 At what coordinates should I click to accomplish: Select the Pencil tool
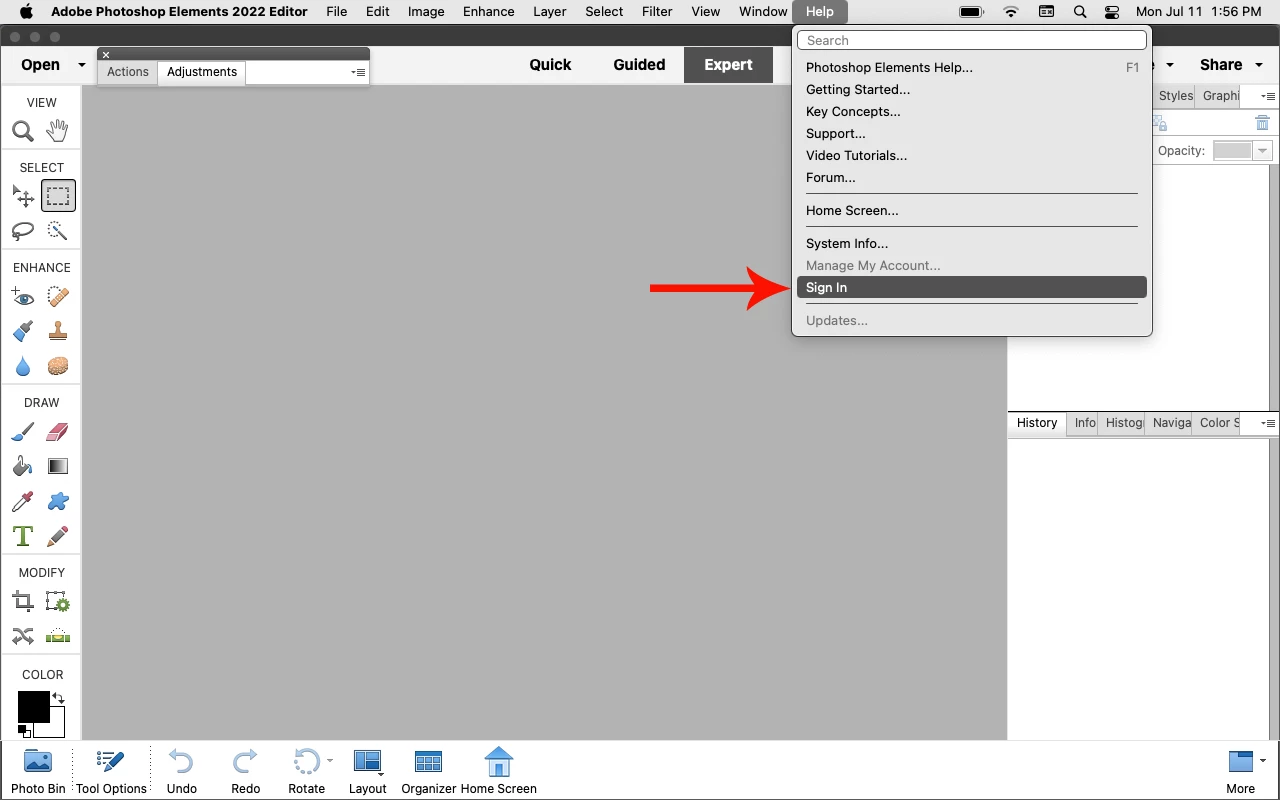tap(58, 536)
